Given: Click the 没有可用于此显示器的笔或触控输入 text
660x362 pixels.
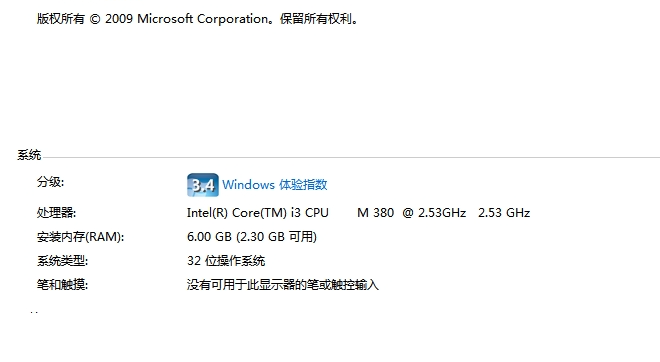Looking at the screenshot, I should pyautogui.click(x=283, y=285).
